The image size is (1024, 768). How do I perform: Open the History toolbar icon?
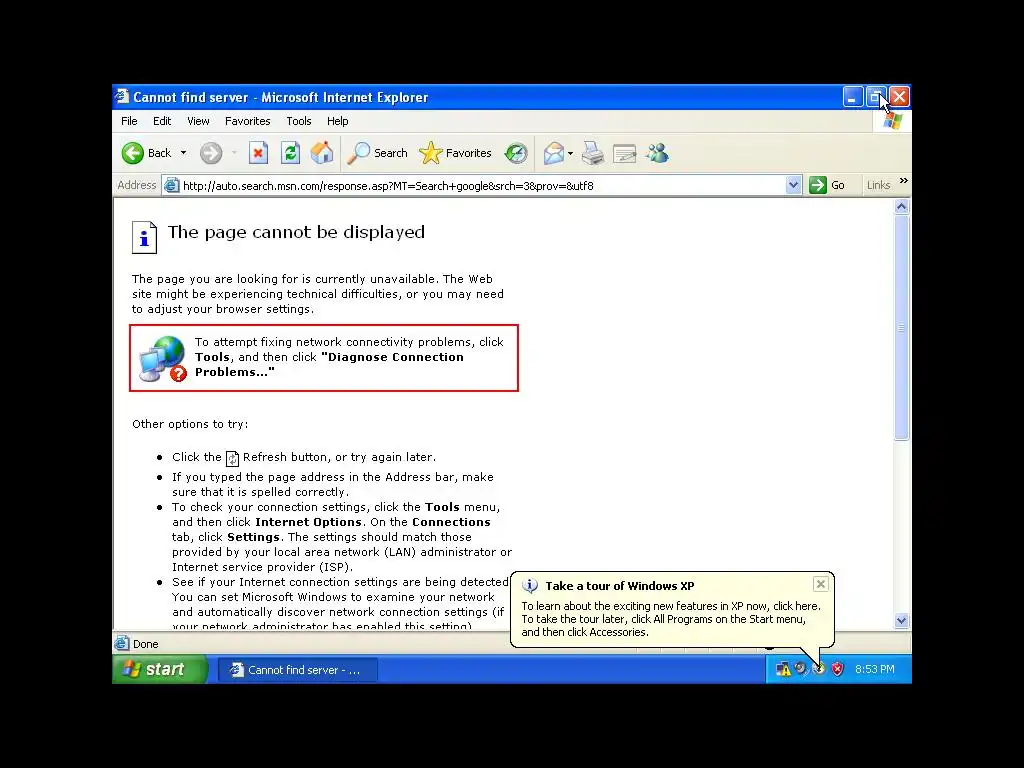pos(516,153)
